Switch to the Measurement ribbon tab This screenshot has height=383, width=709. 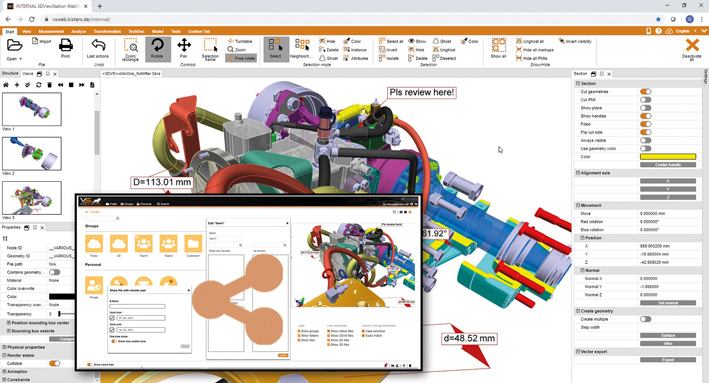click(x=51, y=31)
